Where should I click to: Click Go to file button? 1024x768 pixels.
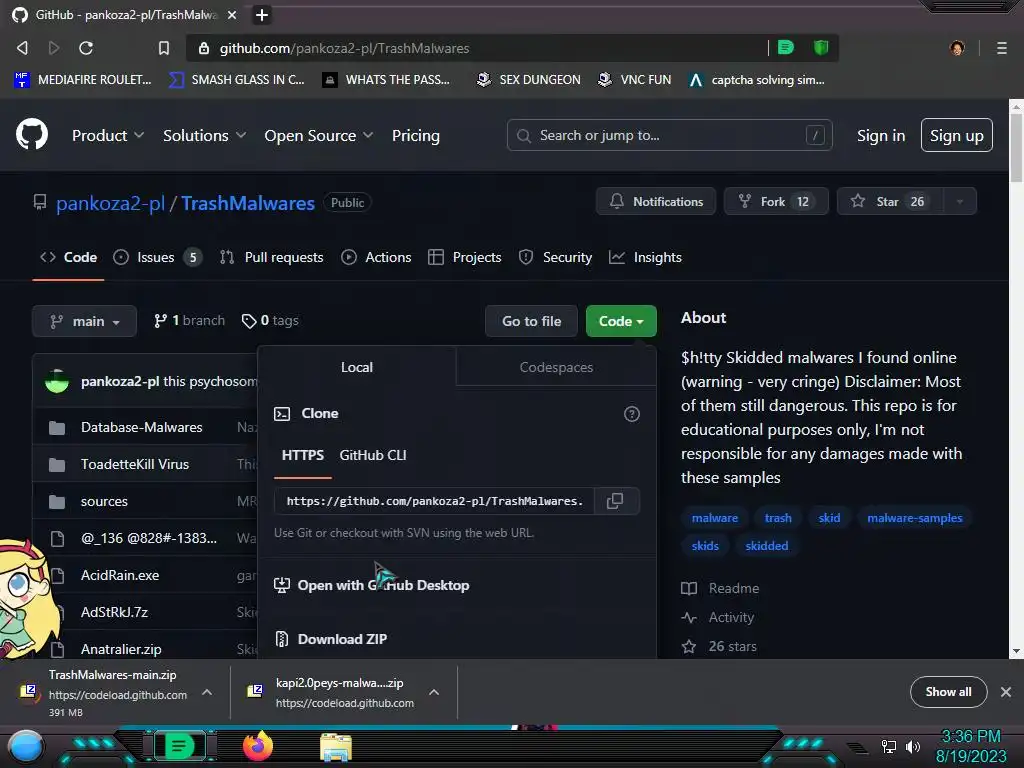coord(531,321)
